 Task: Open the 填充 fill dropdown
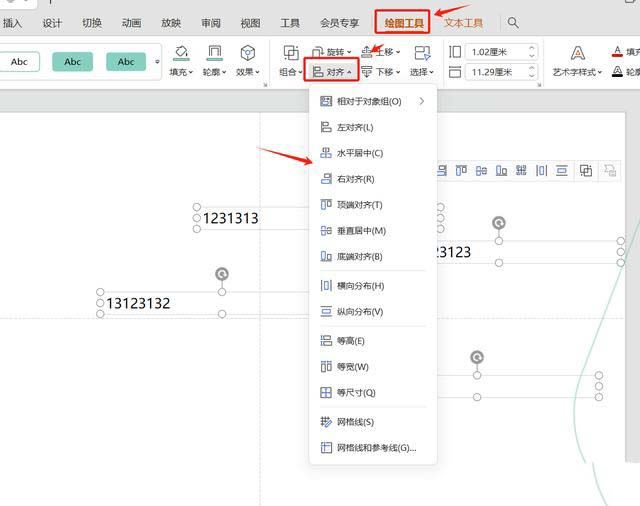coord(181,72)
